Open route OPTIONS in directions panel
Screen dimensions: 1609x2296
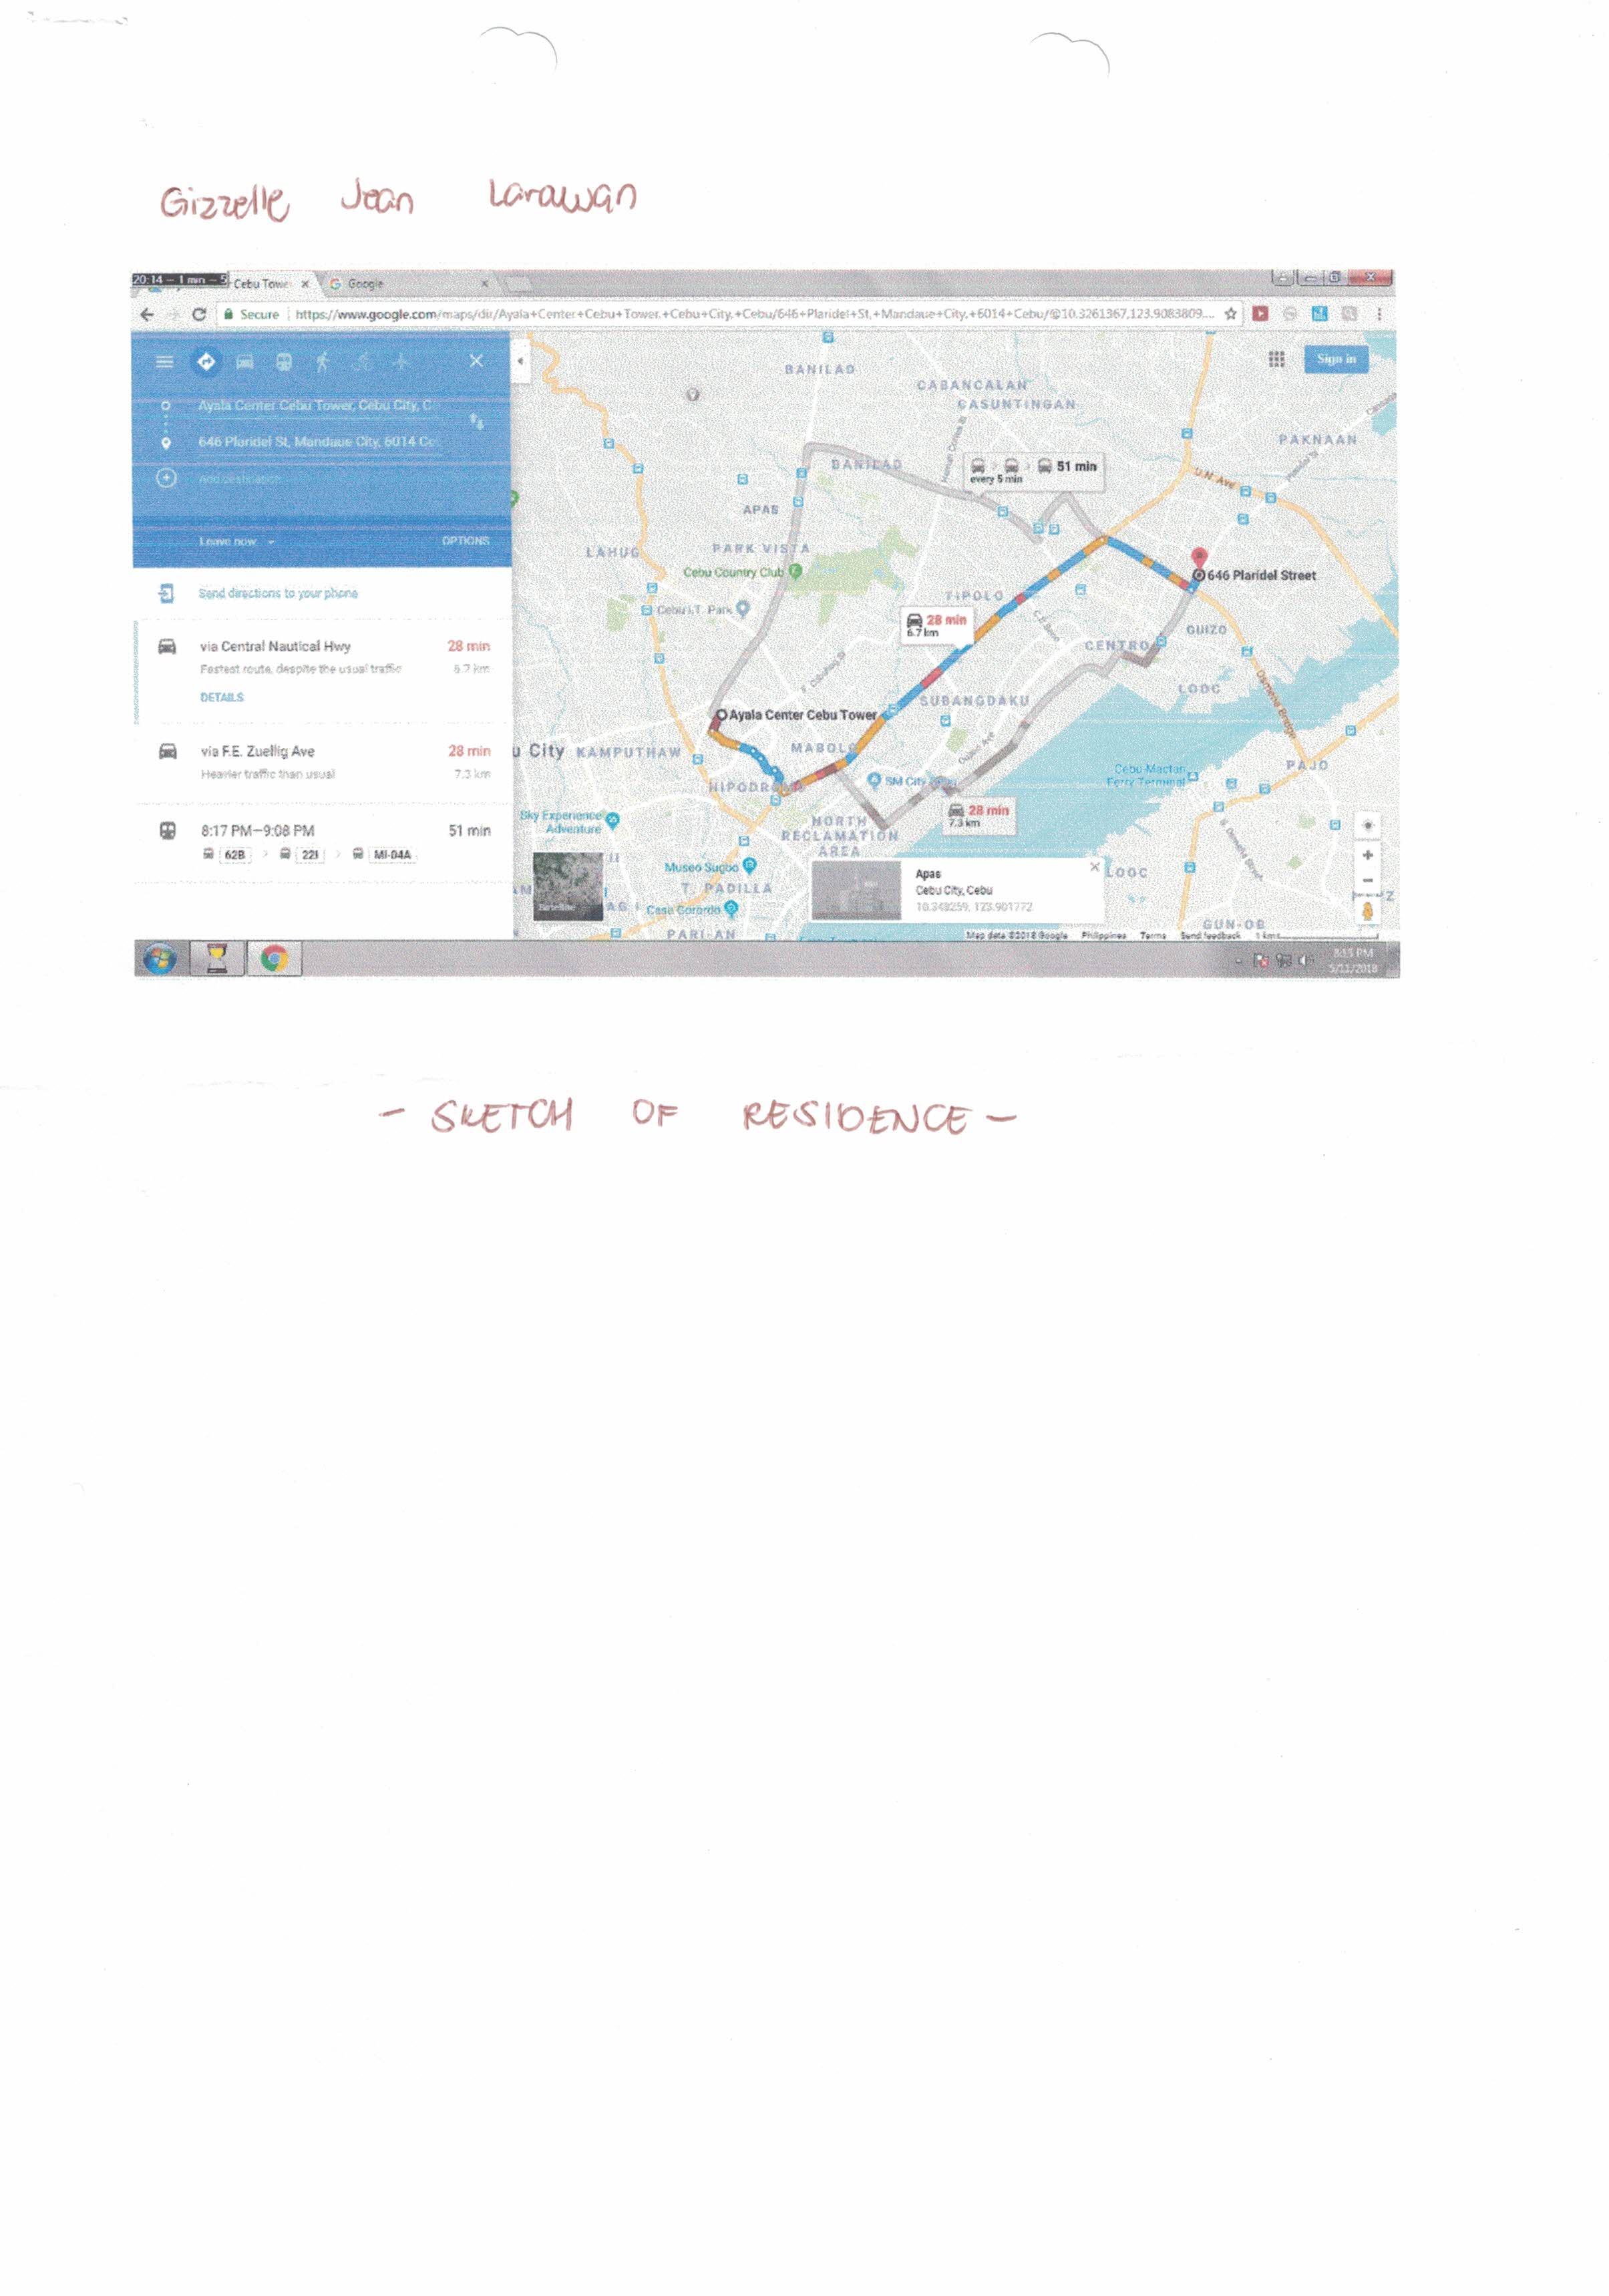coord(465,541)
